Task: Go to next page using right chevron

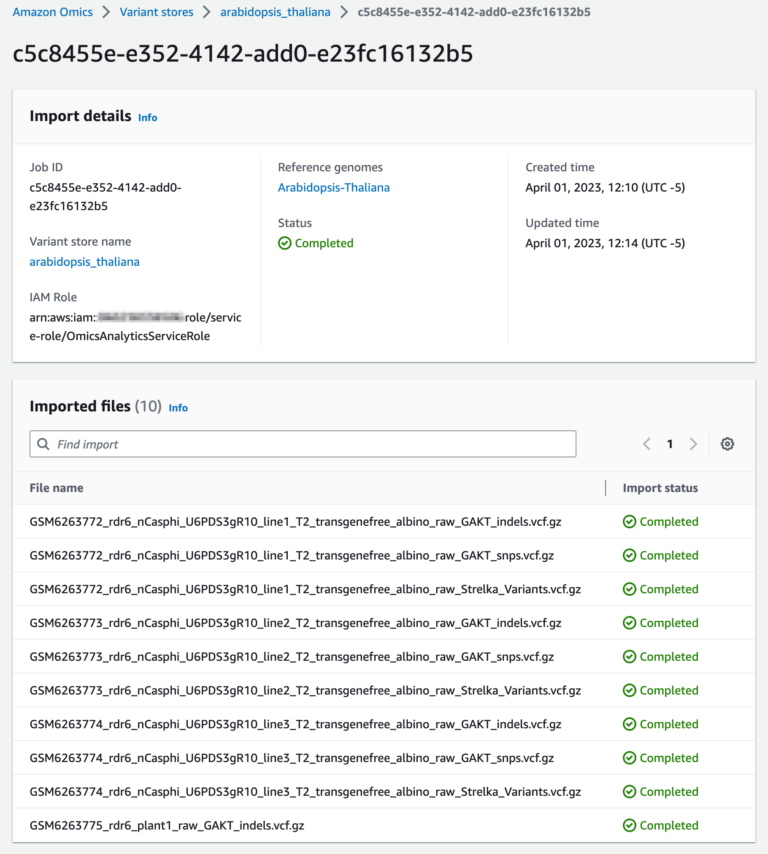Action: click(695, 443)
